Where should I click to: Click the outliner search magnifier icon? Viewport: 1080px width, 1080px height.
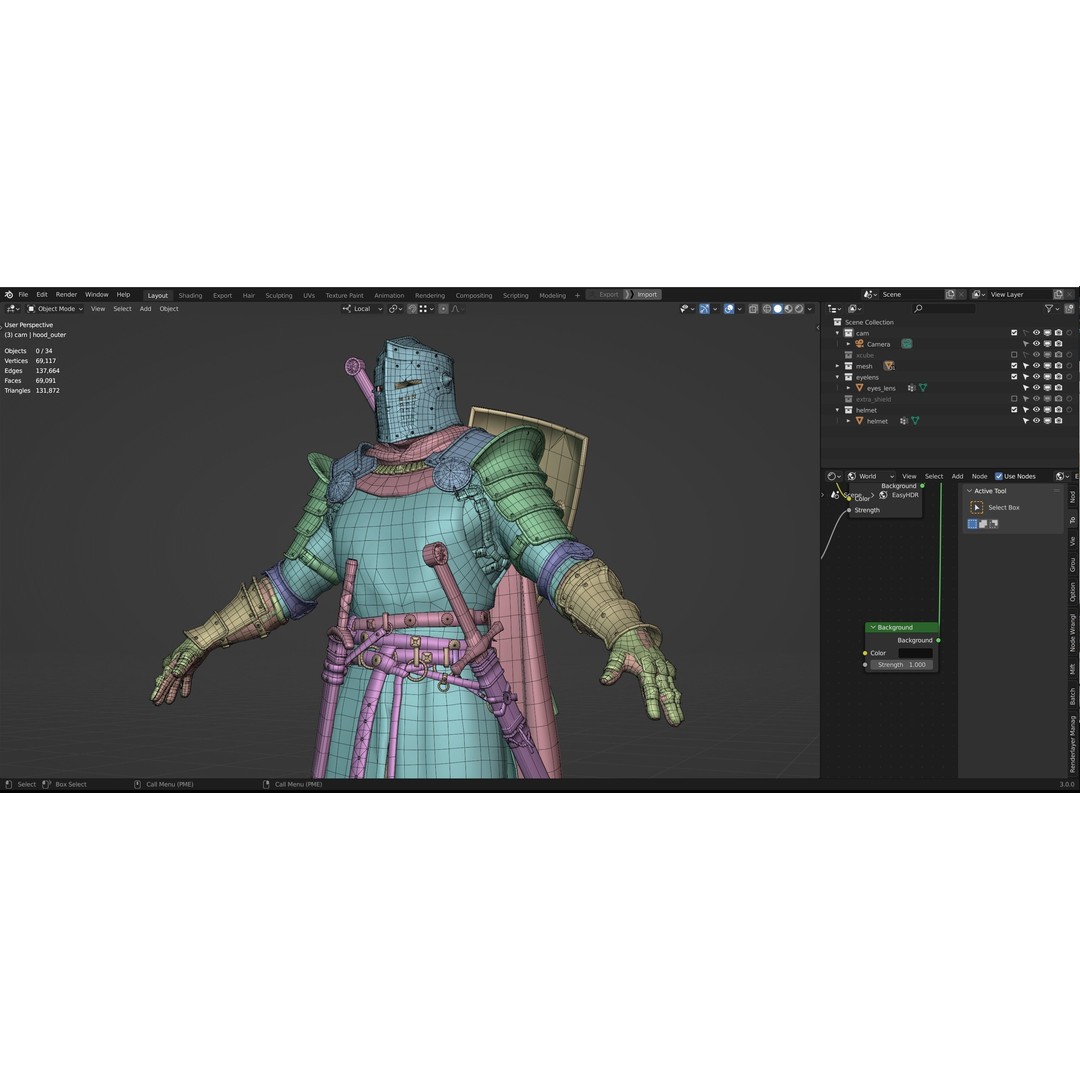(918, 309)
